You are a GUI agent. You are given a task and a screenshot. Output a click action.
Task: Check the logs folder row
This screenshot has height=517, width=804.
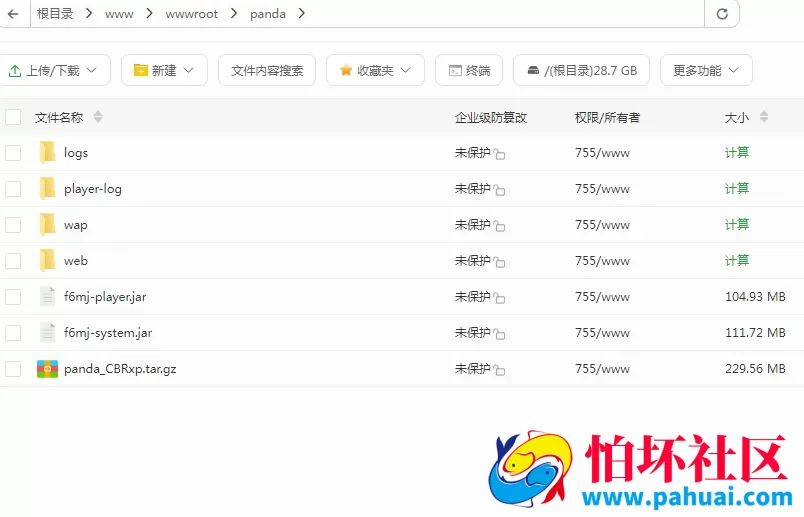point(13,152)
